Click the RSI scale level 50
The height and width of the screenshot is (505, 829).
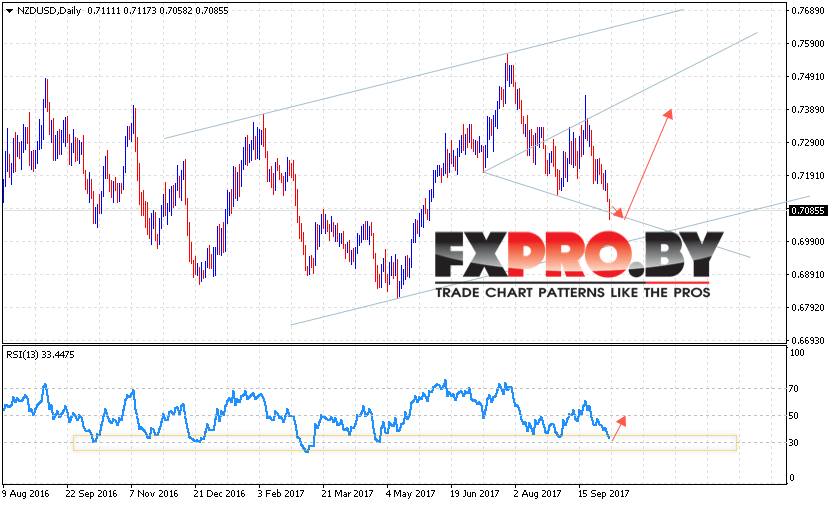click(x=794, y=416)
